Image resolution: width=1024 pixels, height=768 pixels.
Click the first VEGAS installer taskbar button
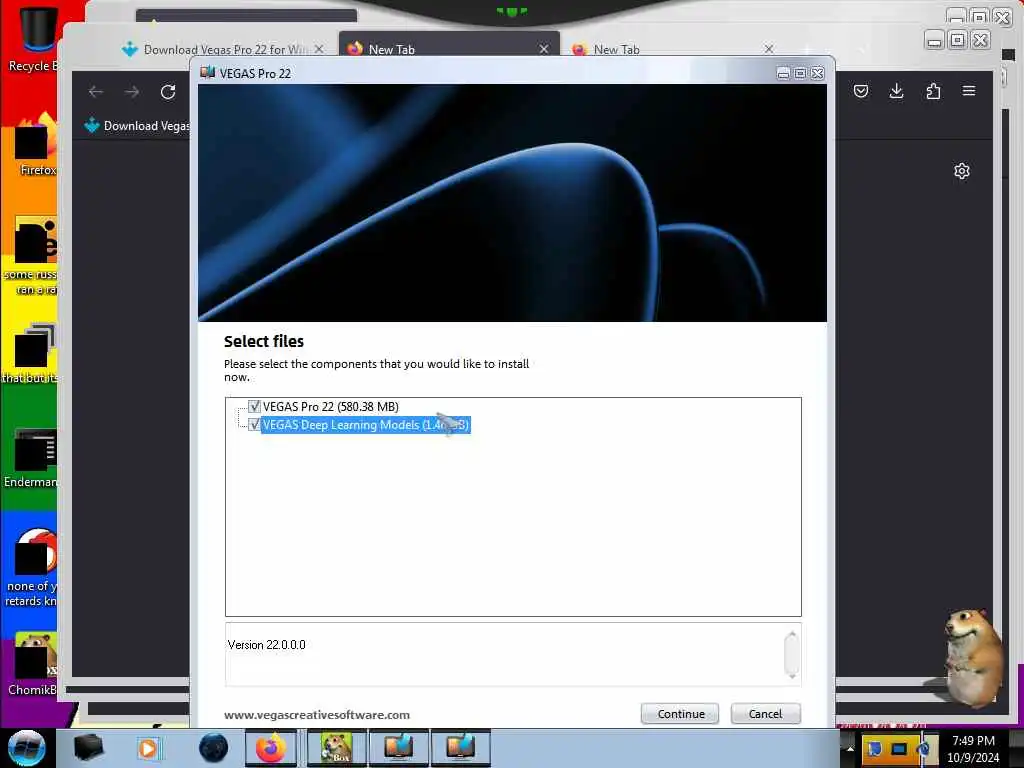(398, 748)
